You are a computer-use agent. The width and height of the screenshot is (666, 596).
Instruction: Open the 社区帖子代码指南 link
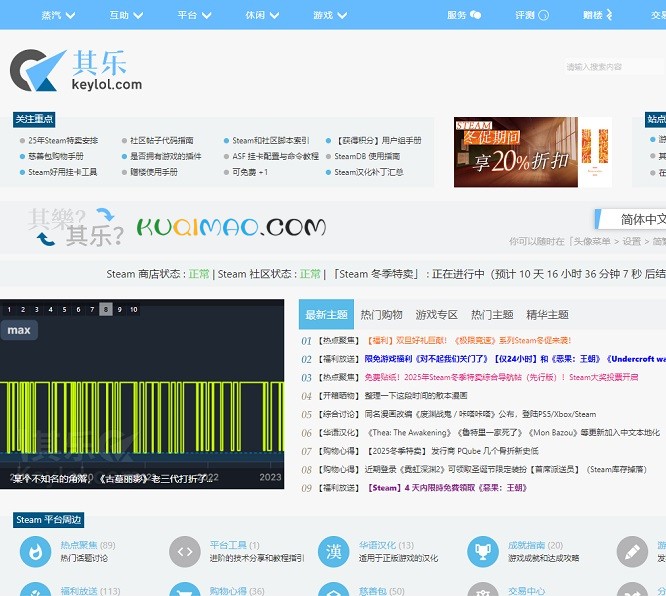[x=161, y=140]
